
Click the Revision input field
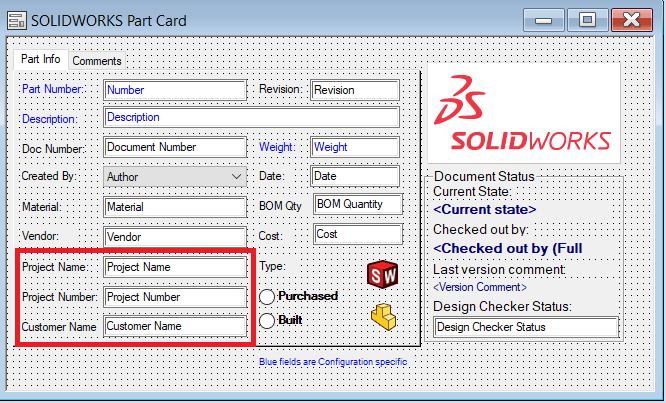355,90
